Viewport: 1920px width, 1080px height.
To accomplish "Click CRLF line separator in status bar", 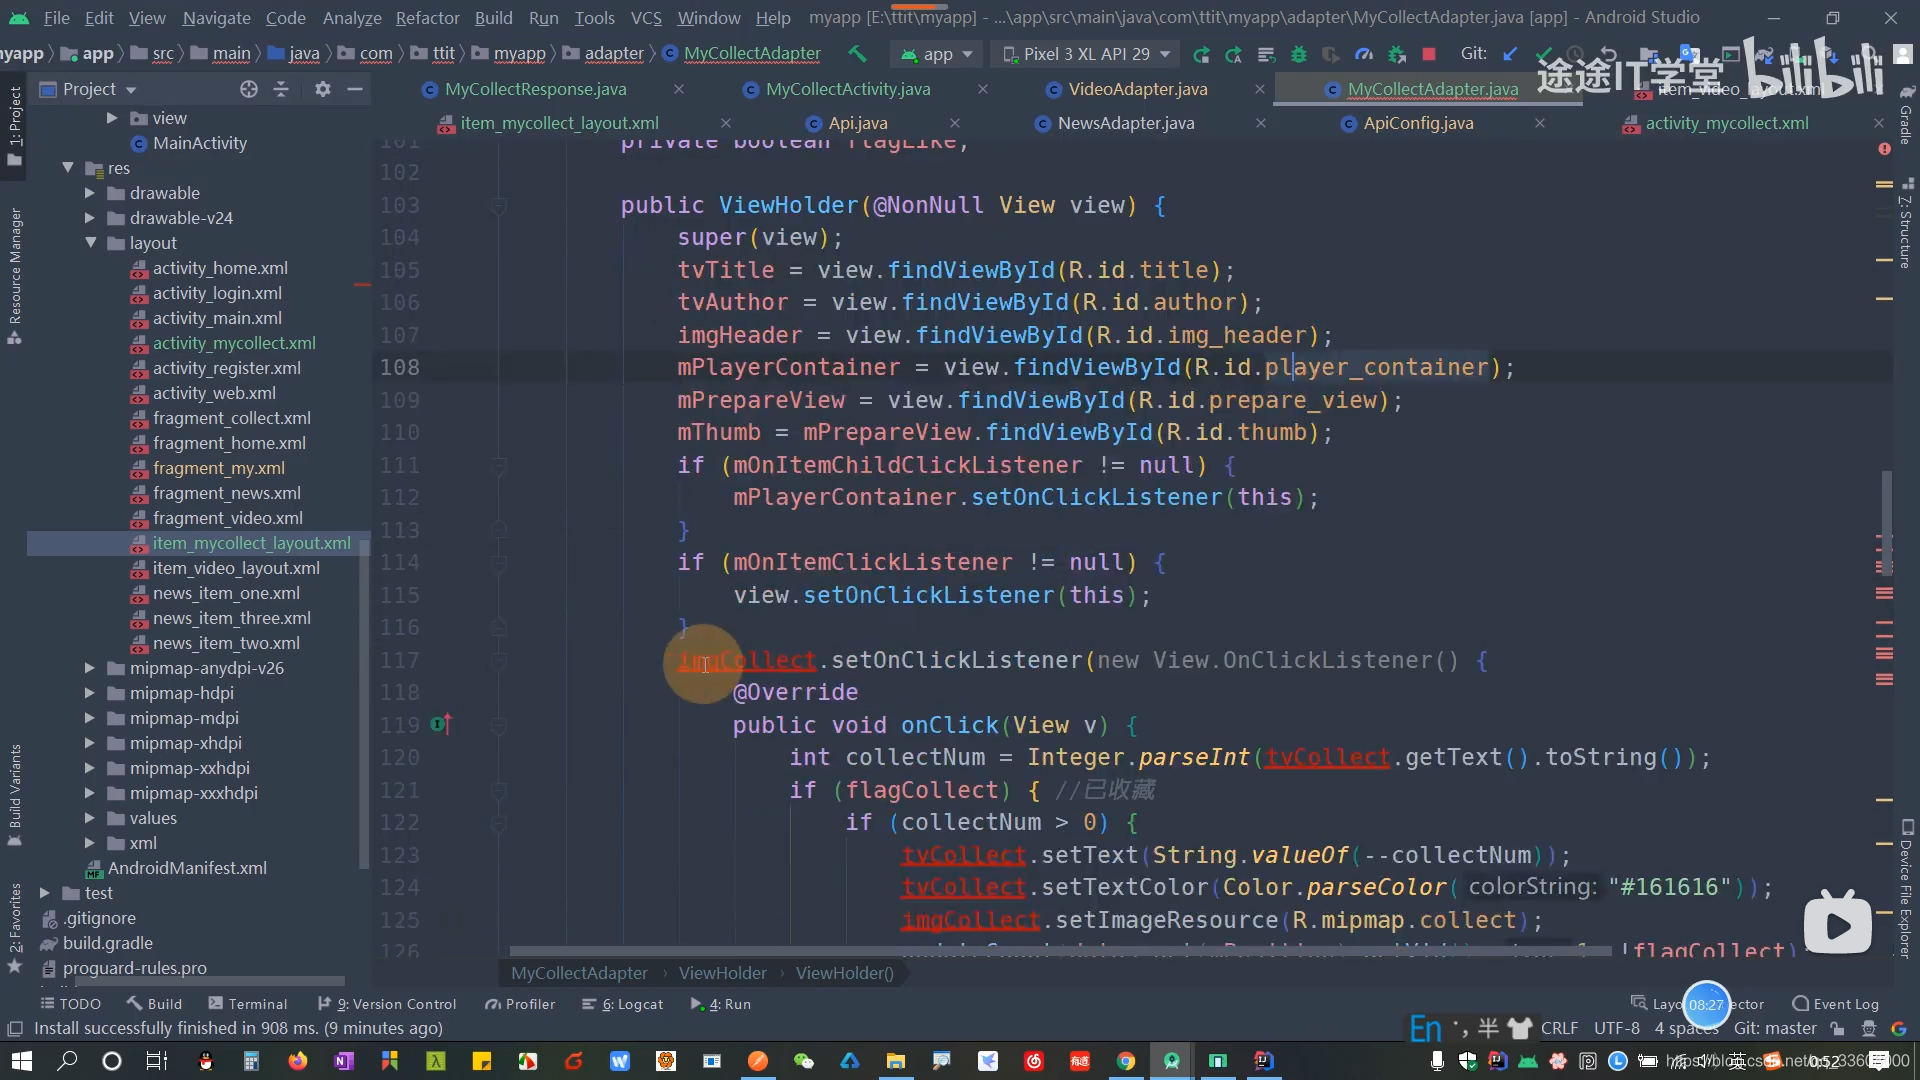I will pos(1559,1028).
